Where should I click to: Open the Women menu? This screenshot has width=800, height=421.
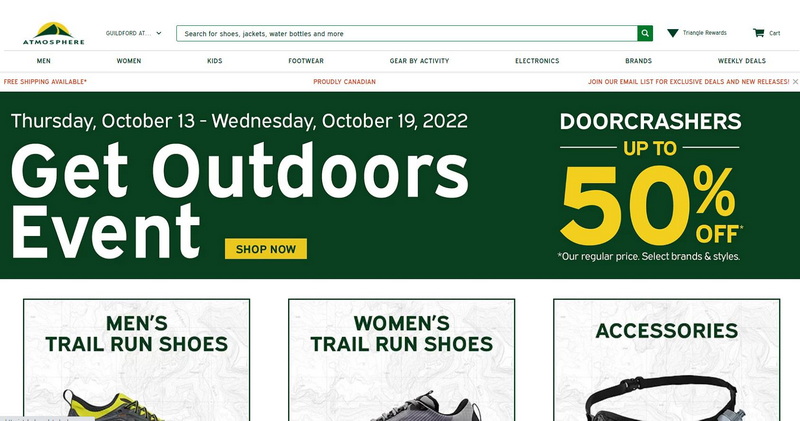[x=129, y=61]
